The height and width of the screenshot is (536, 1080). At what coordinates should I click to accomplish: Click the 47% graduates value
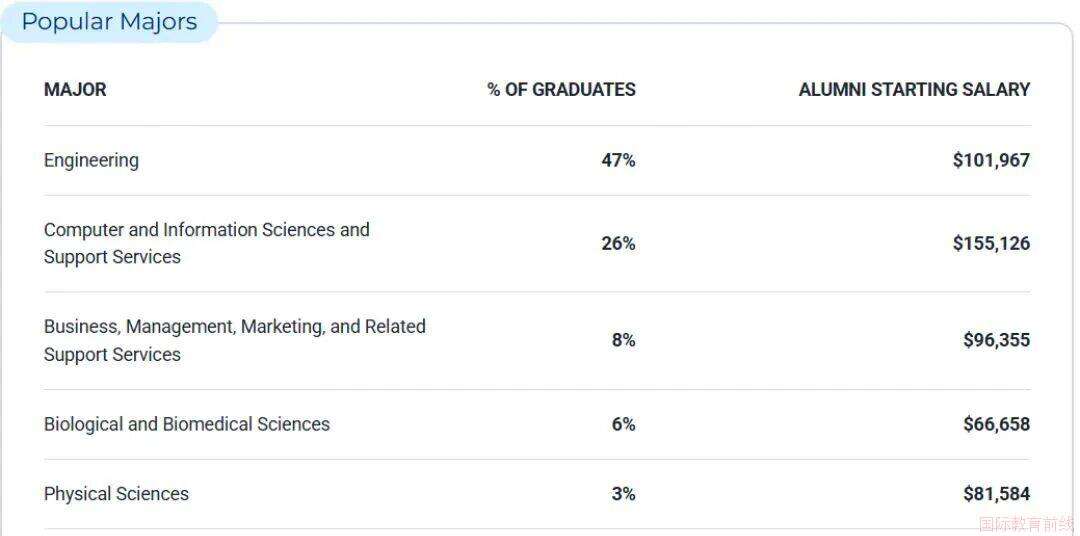tap(618, 160)
